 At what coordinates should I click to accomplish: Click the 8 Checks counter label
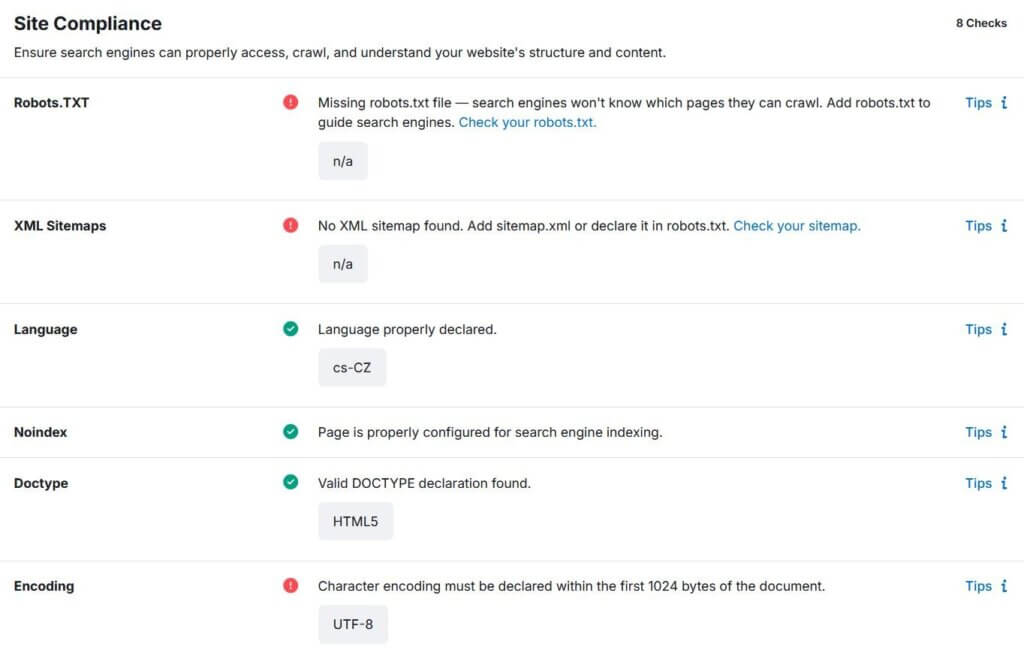(x=981, y=21)
